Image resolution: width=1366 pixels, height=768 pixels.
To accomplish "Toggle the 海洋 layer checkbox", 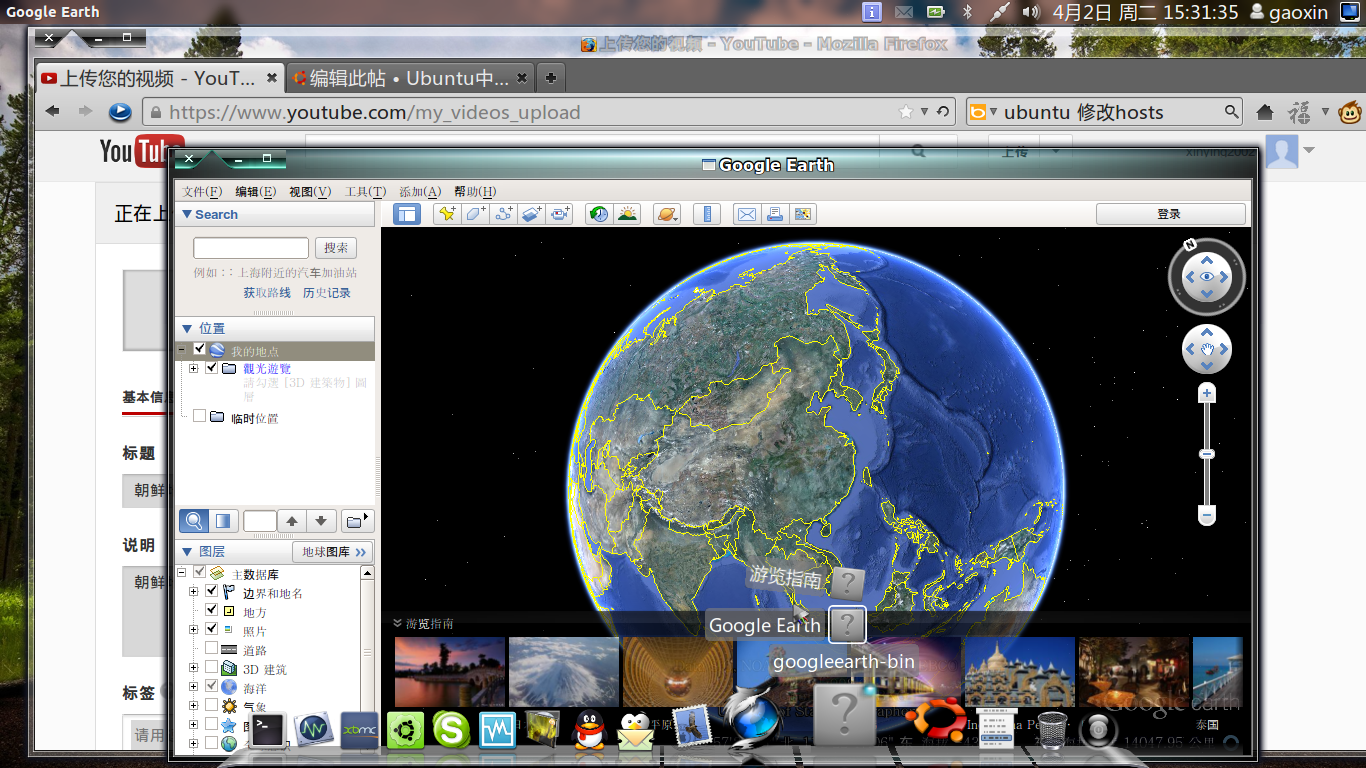I will [x=212, y=686].
